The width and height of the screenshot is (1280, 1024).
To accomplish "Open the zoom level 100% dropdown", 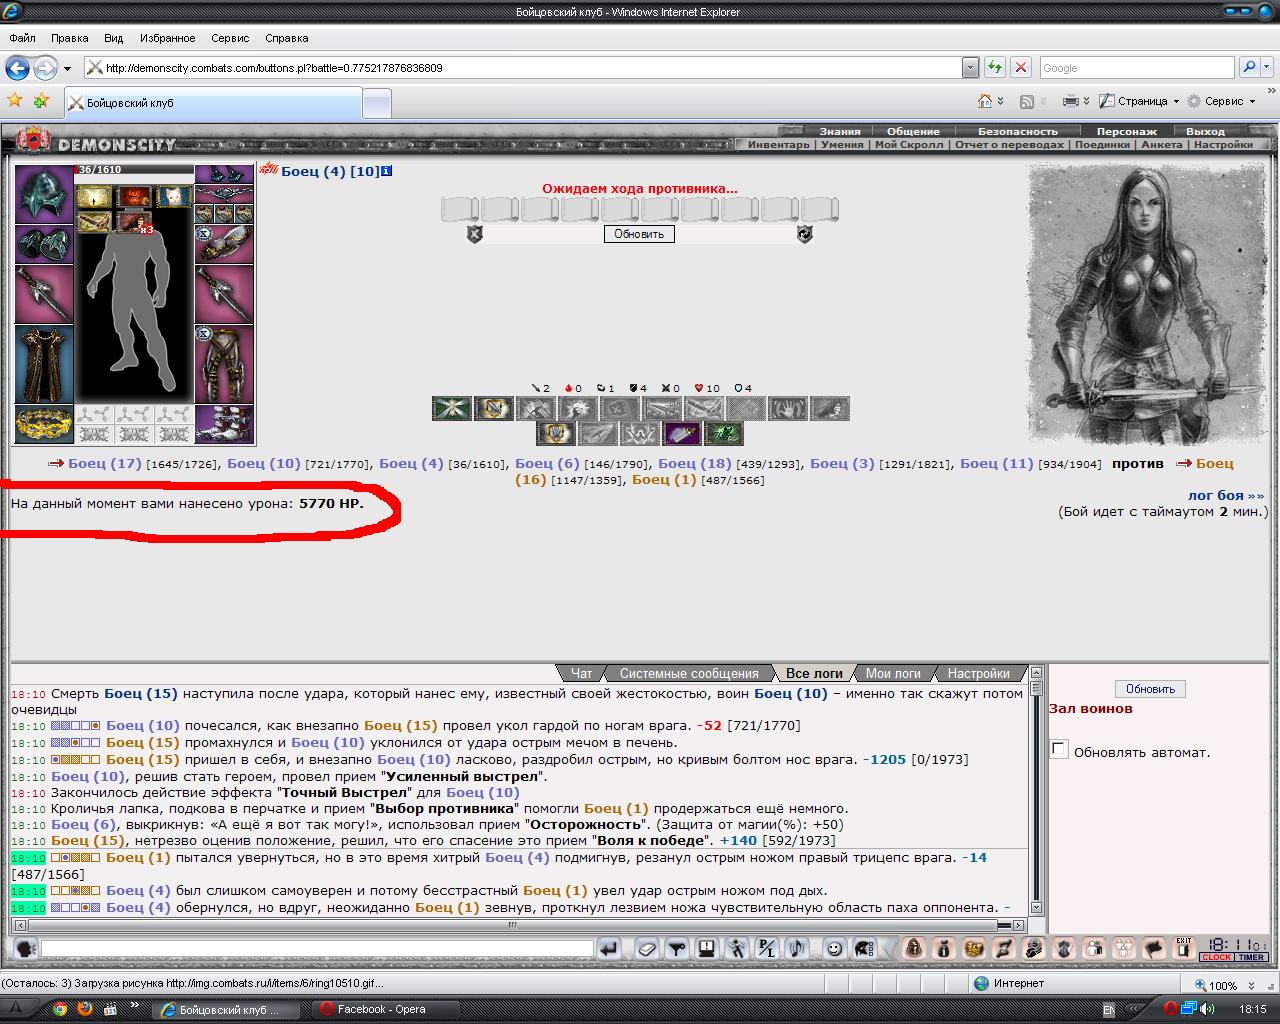I will pyautogui.click(x=1249, y=985).
